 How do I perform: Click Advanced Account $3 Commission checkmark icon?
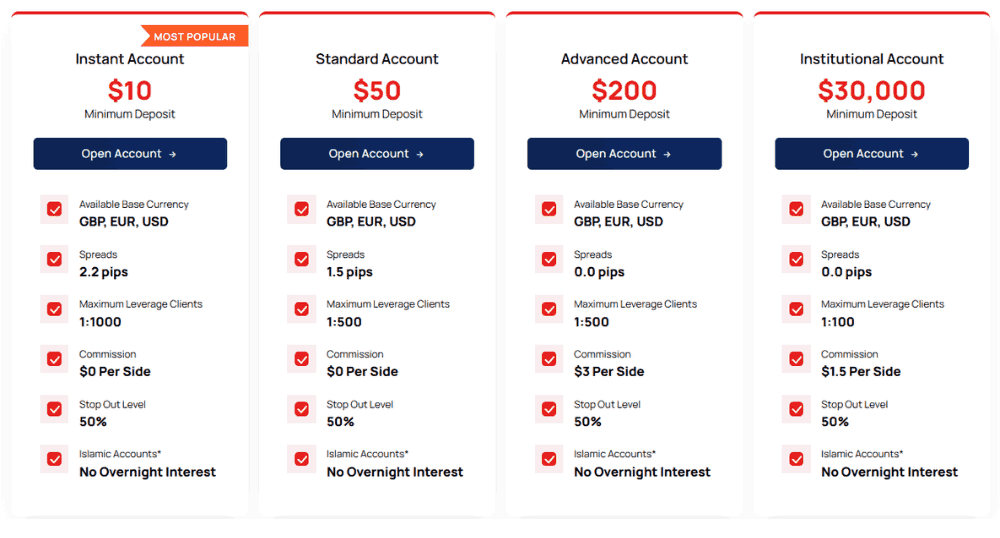pyautogui.click(x=548, y=360)
